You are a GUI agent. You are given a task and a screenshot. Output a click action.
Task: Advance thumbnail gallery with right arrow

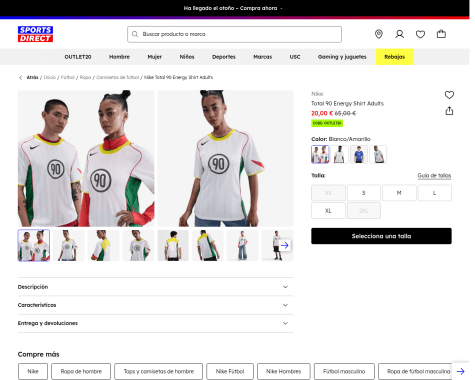(284, 245)
